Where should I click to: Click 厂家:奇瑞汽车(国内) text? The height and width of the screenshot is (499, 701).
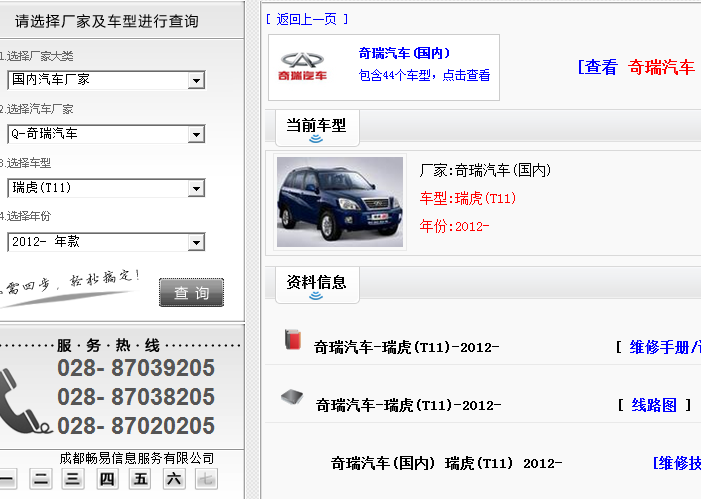pyautogui.click(x=485, y=170)
